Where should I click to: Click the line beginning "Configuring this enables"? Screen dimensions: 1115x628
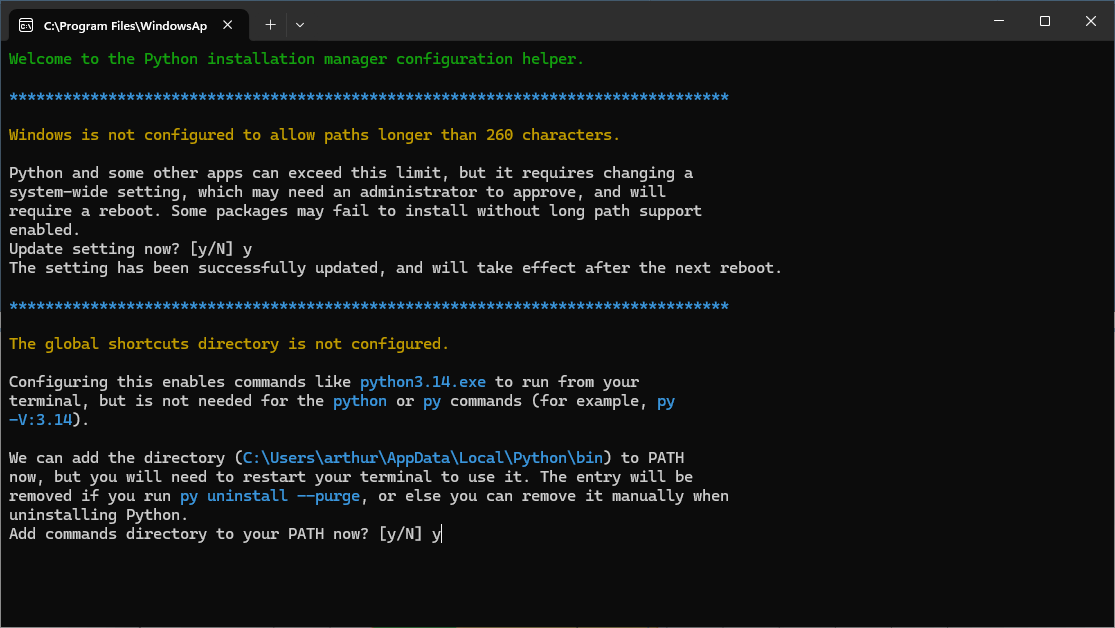(x=324, y=382)
